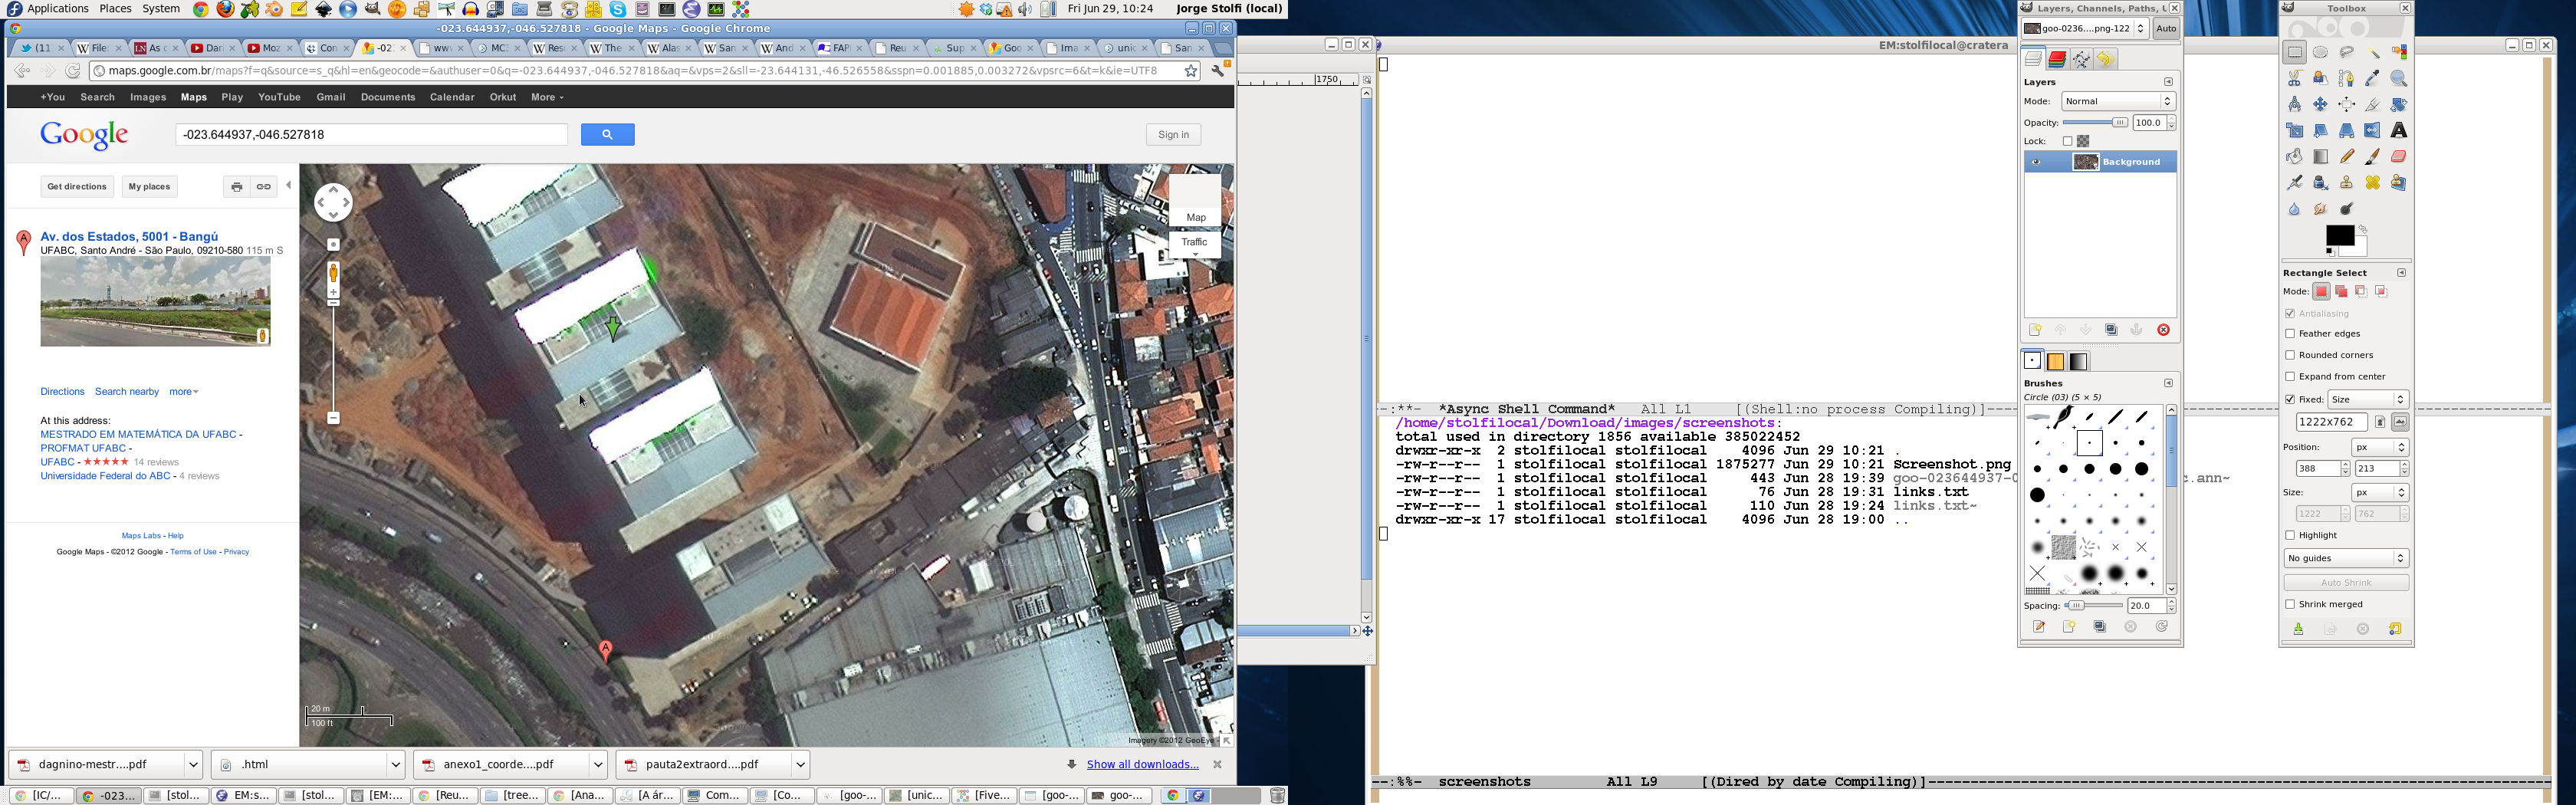Uncheck the Fixed size checkbox

click(x=2290, y=399)
